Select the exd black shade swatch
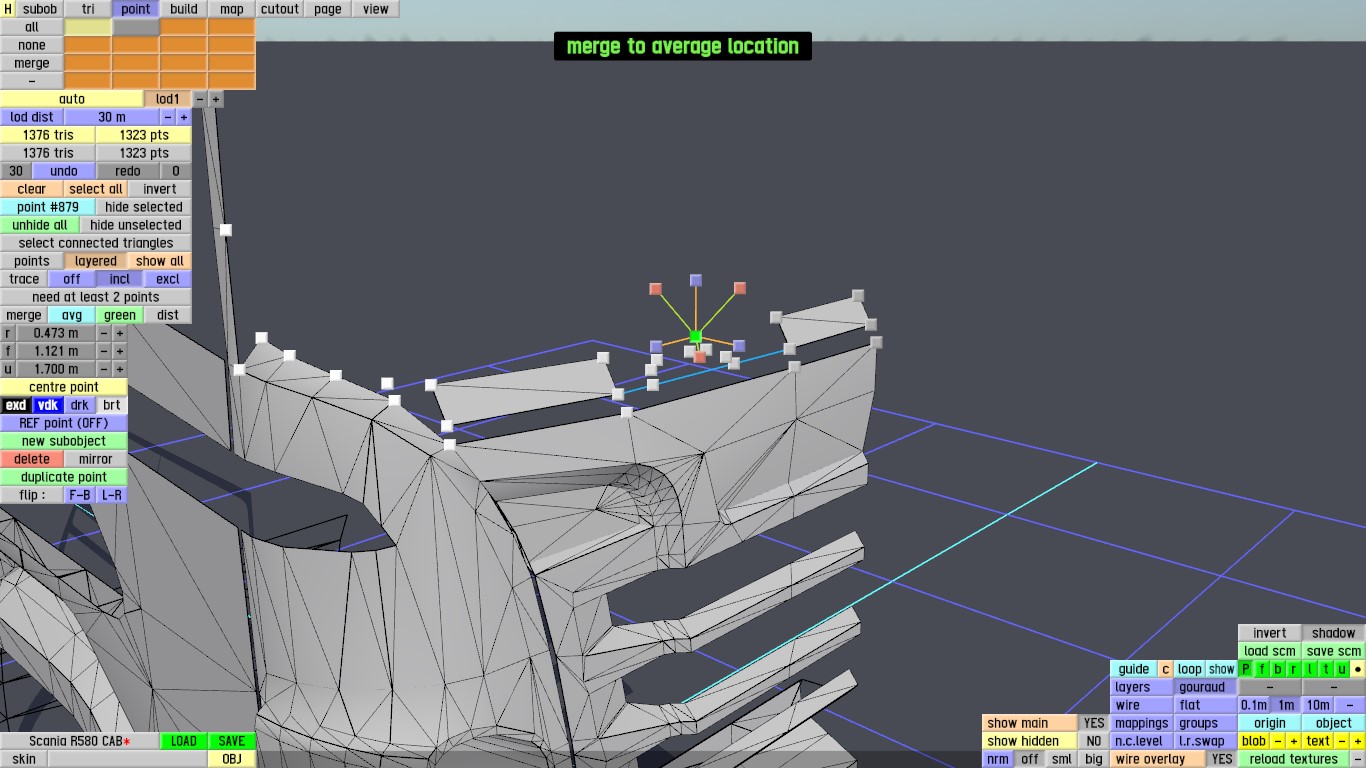1366x768 pixels. pyautogui.click(x=16, y=405)
